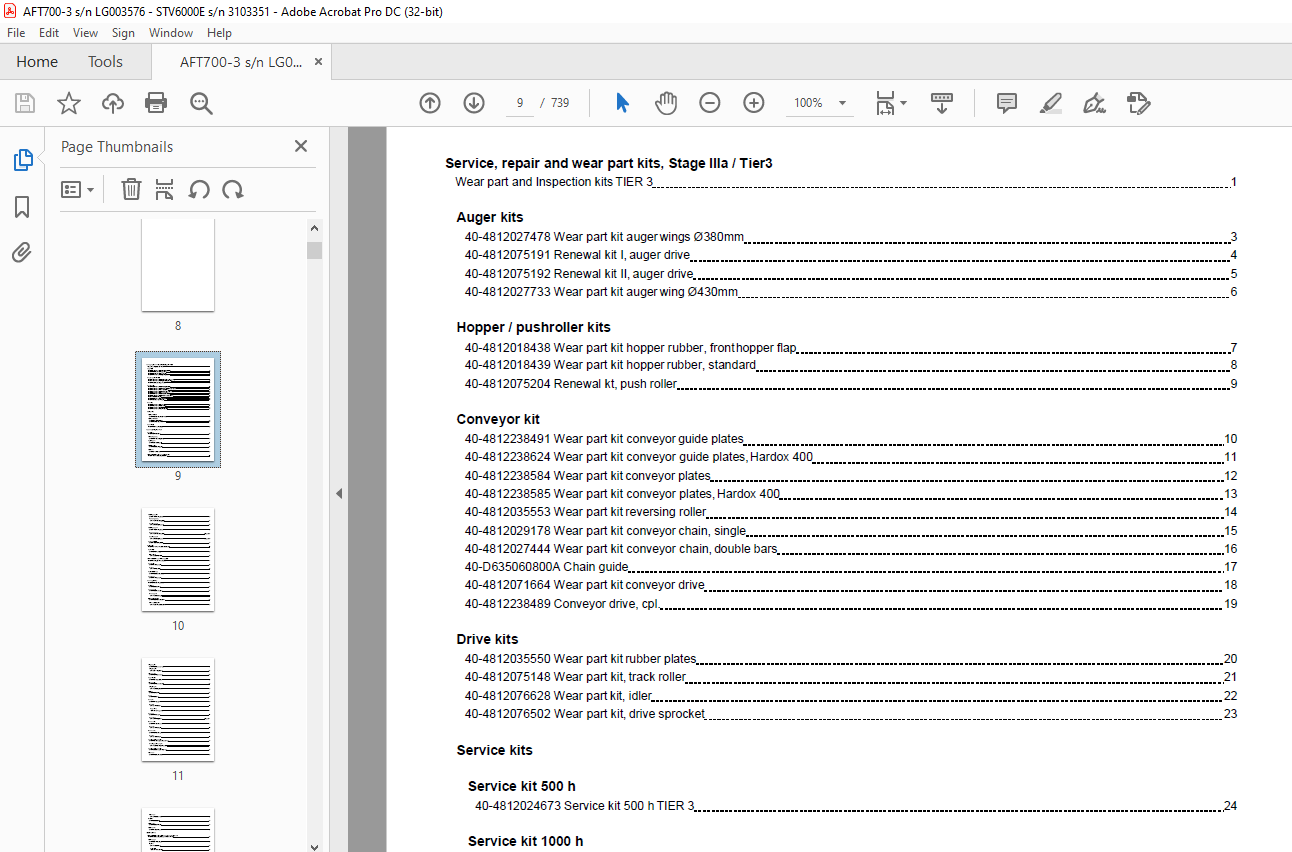1292x852 pixels.
Task: Open the Sign menu
Action: click(123, 33)
